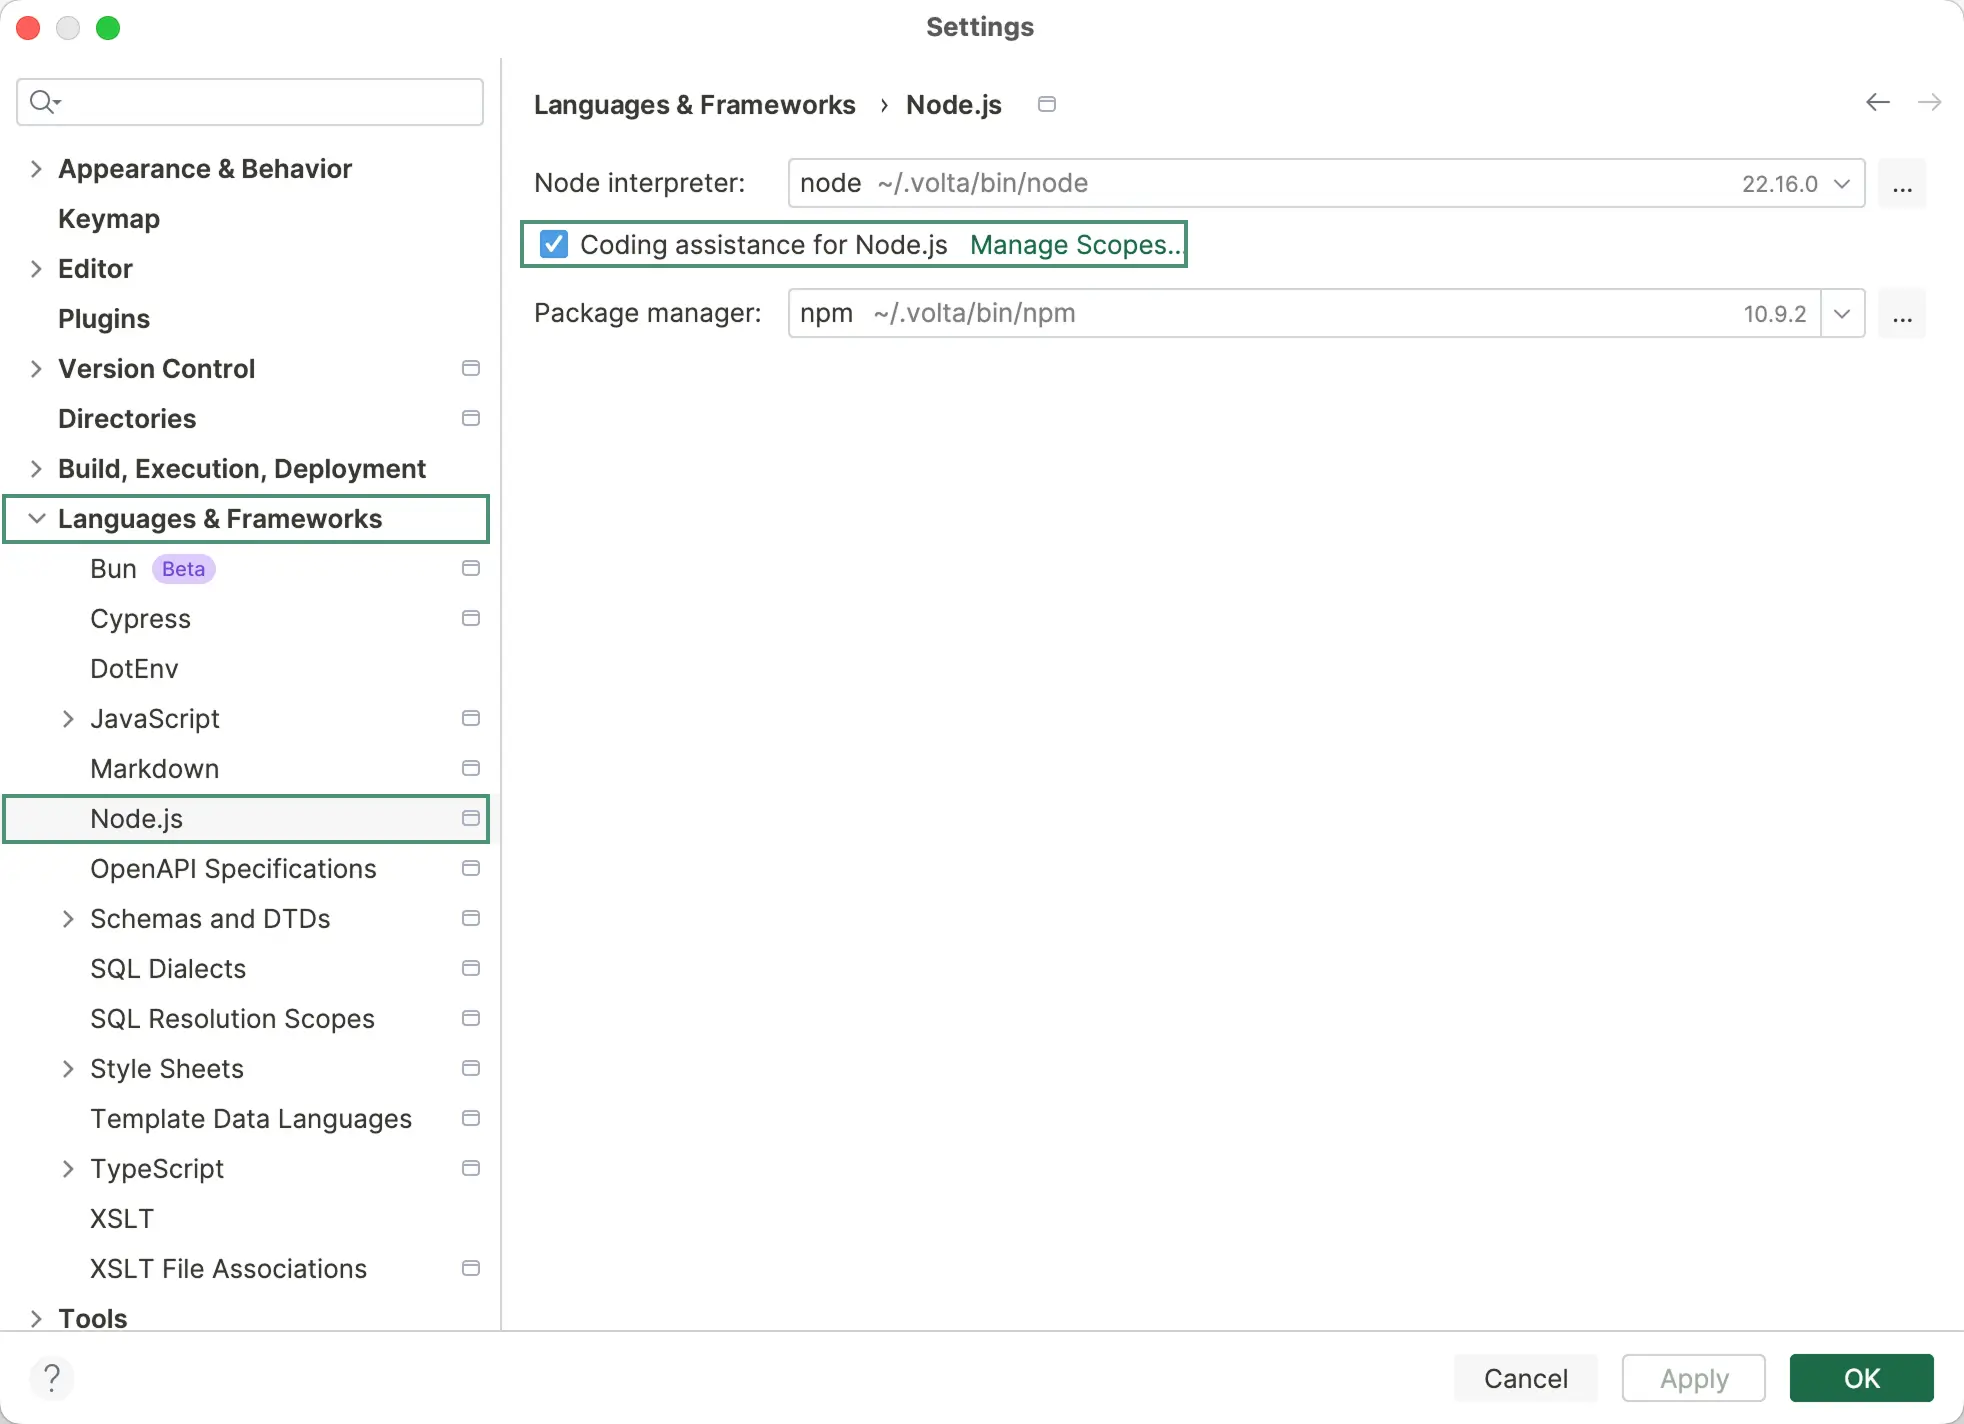Collapse Languages & Frameworks section
The image size is (1964, 1424).
coord(36,519)
